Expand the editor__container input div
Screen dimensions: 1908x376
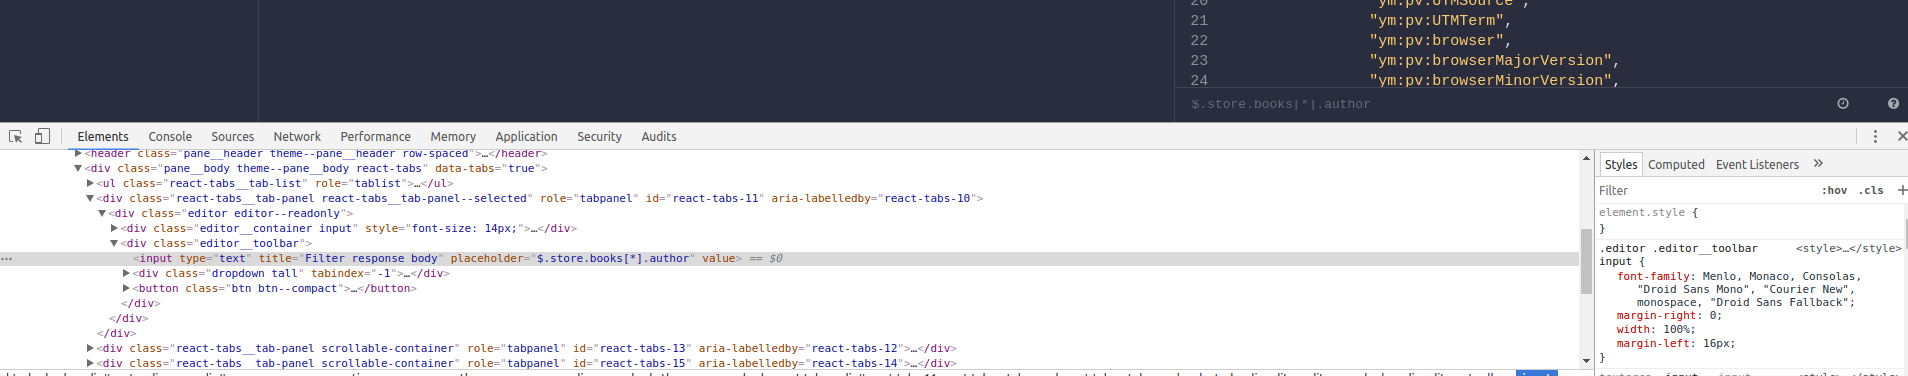[114, 229]
